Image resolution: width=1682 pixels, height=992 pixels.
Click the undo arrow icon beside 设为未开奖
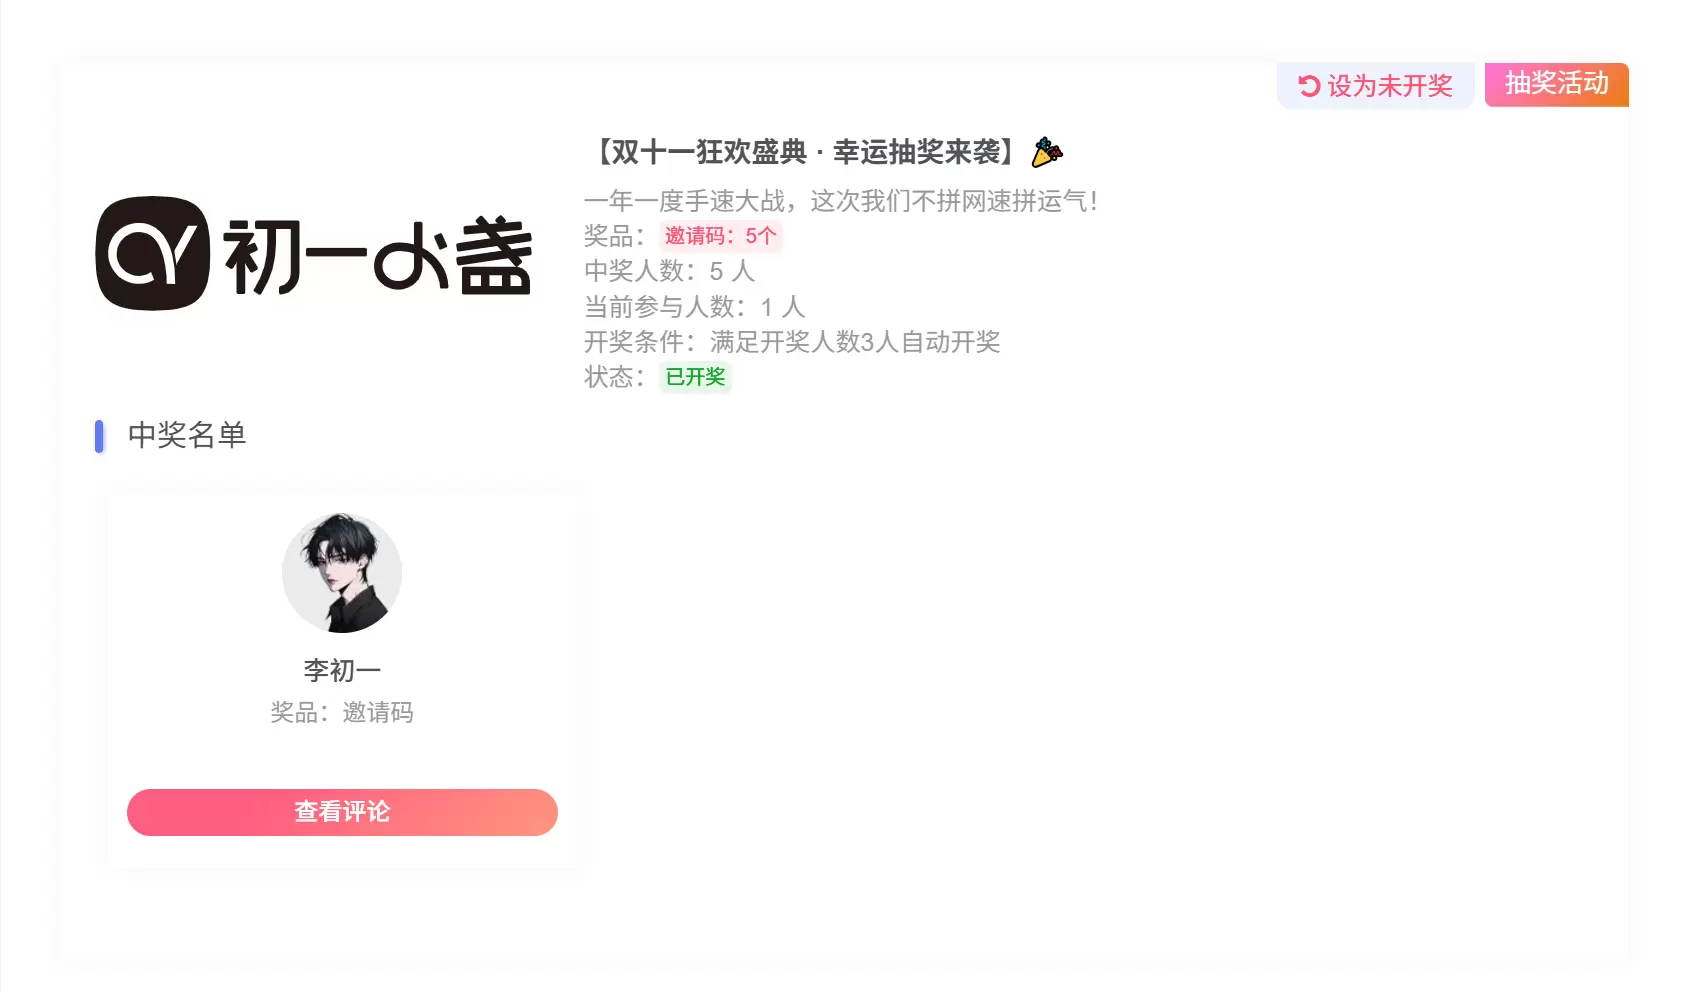tap(1309, 86)
